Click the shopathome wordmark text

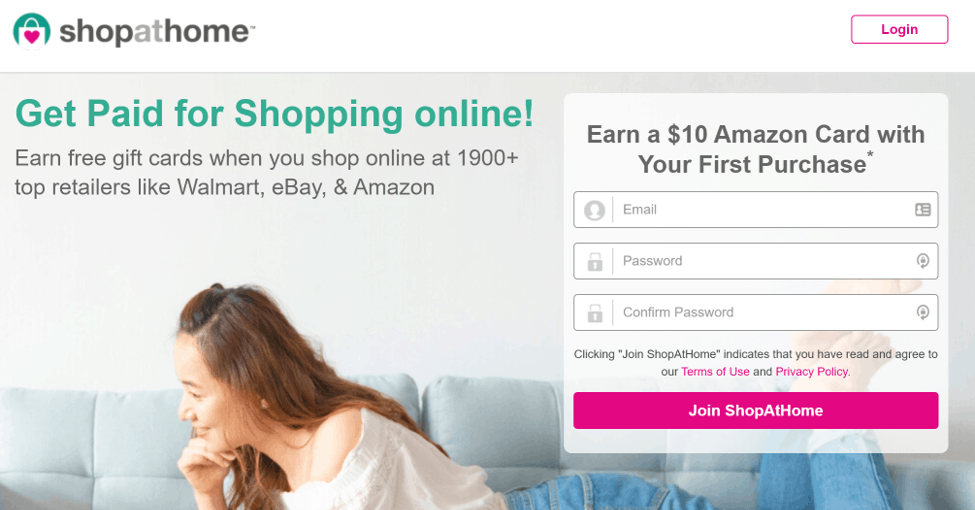(157, 31)
